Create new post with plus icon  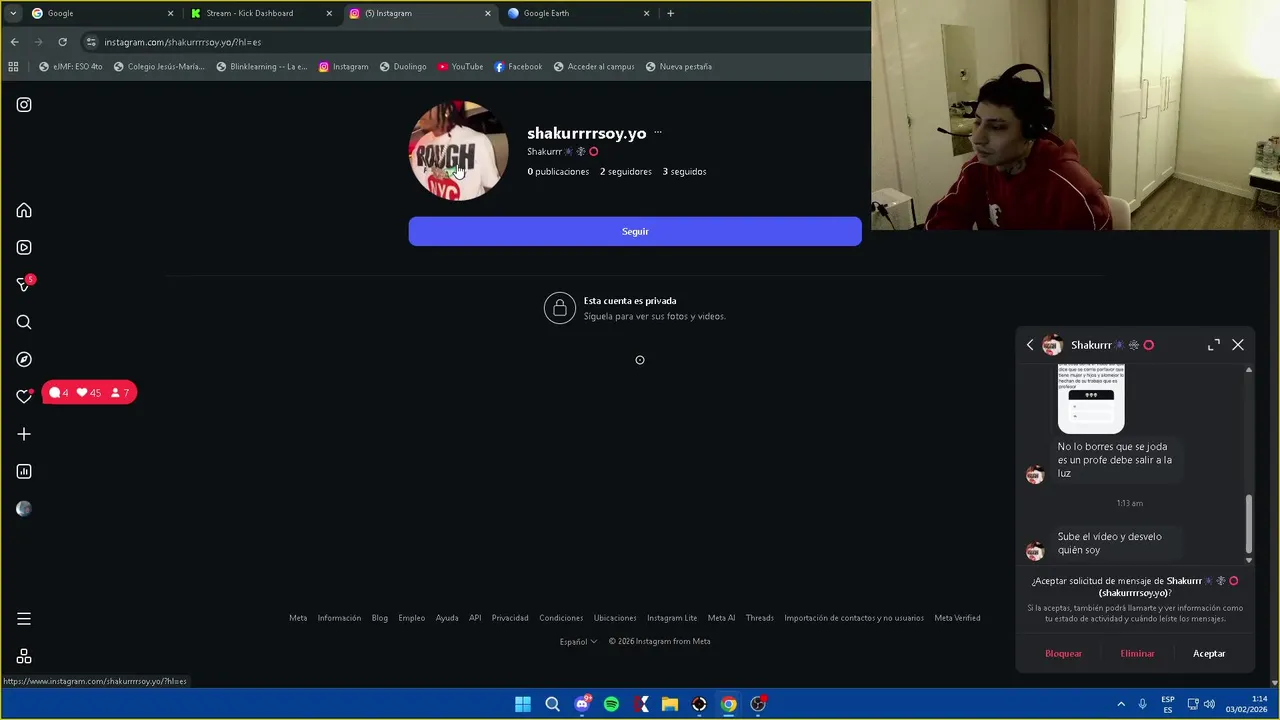24,434
